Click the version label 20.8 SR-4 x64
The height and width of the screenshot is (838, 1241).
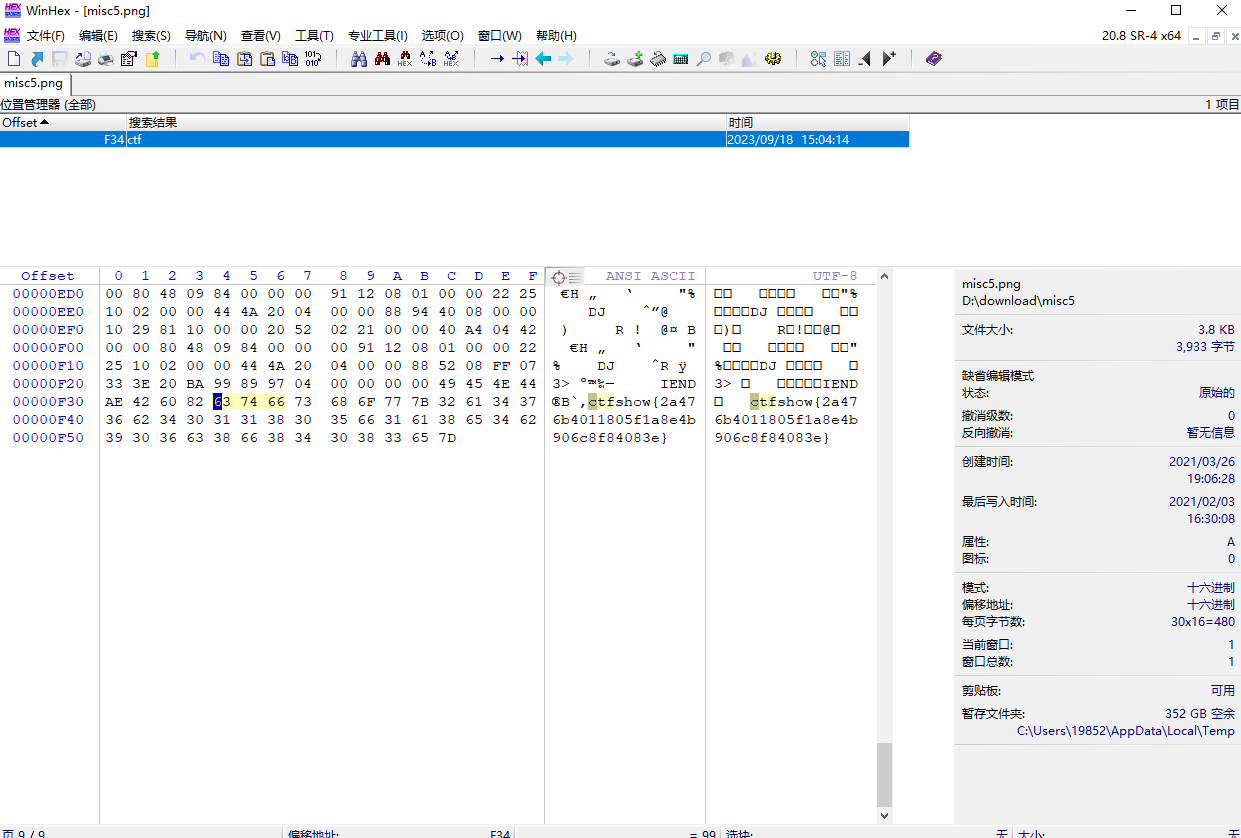click(x=1141, y=36)
